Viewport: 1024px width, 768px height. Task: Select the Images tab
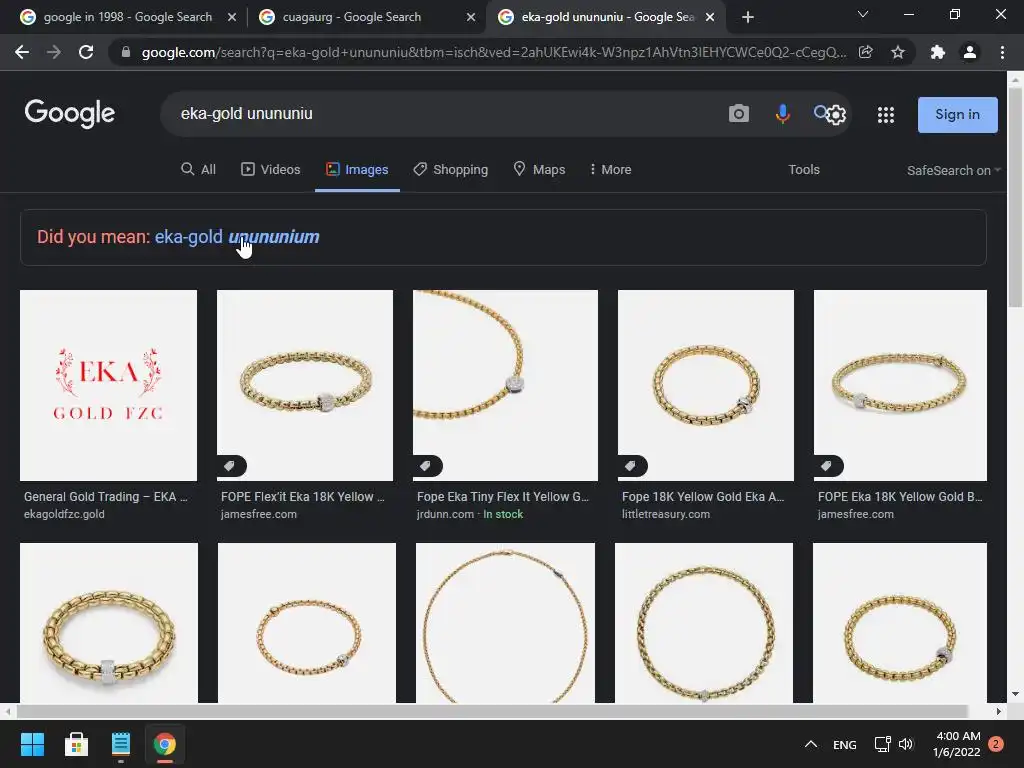[x=357, y=170]
